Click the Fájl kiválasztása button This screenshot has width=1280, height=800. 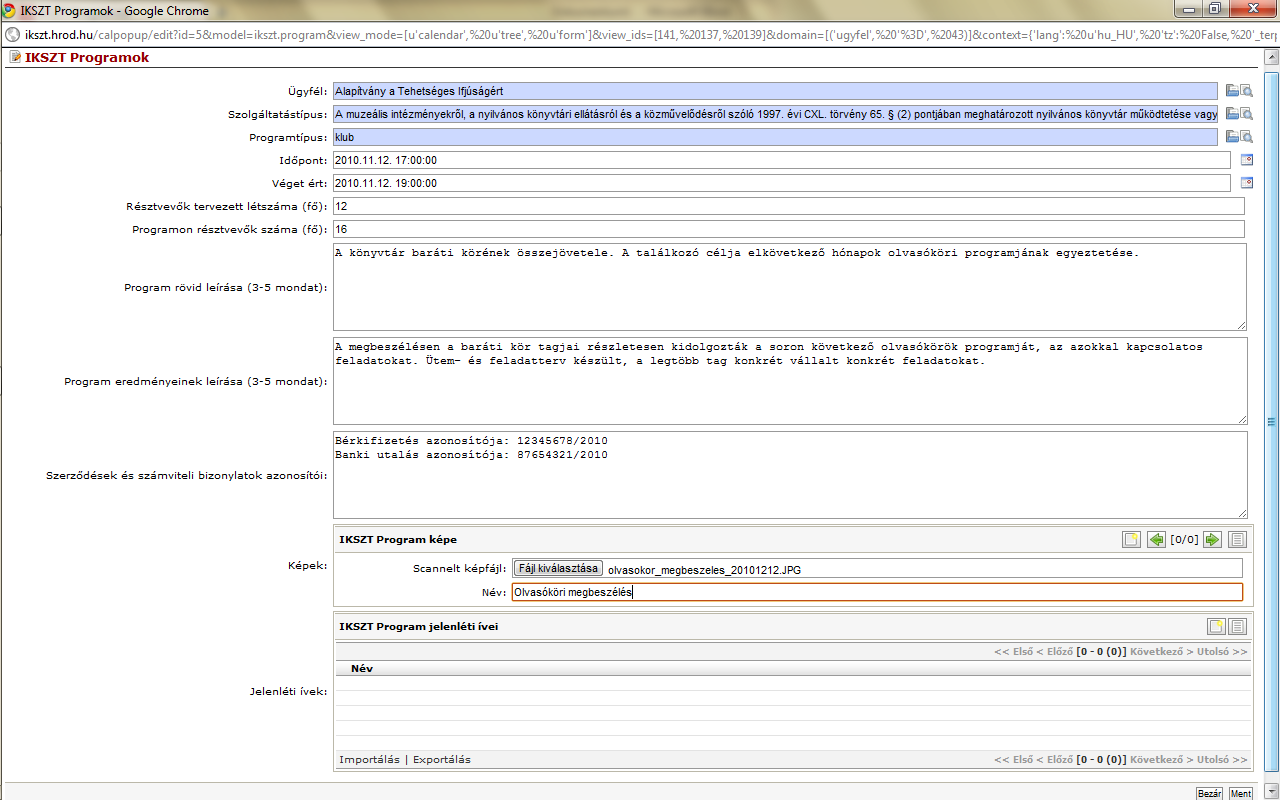pyautogui.click(x=559, y=568)
